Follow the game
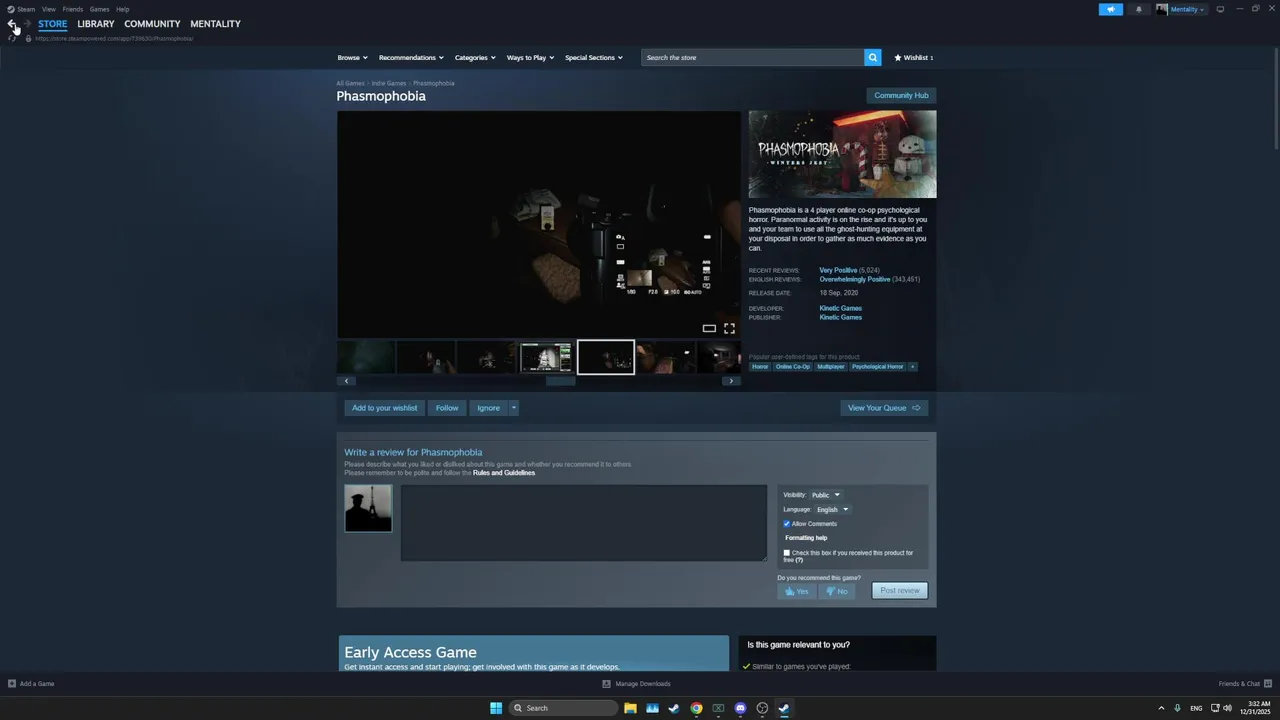 click(x=447, y=408)
